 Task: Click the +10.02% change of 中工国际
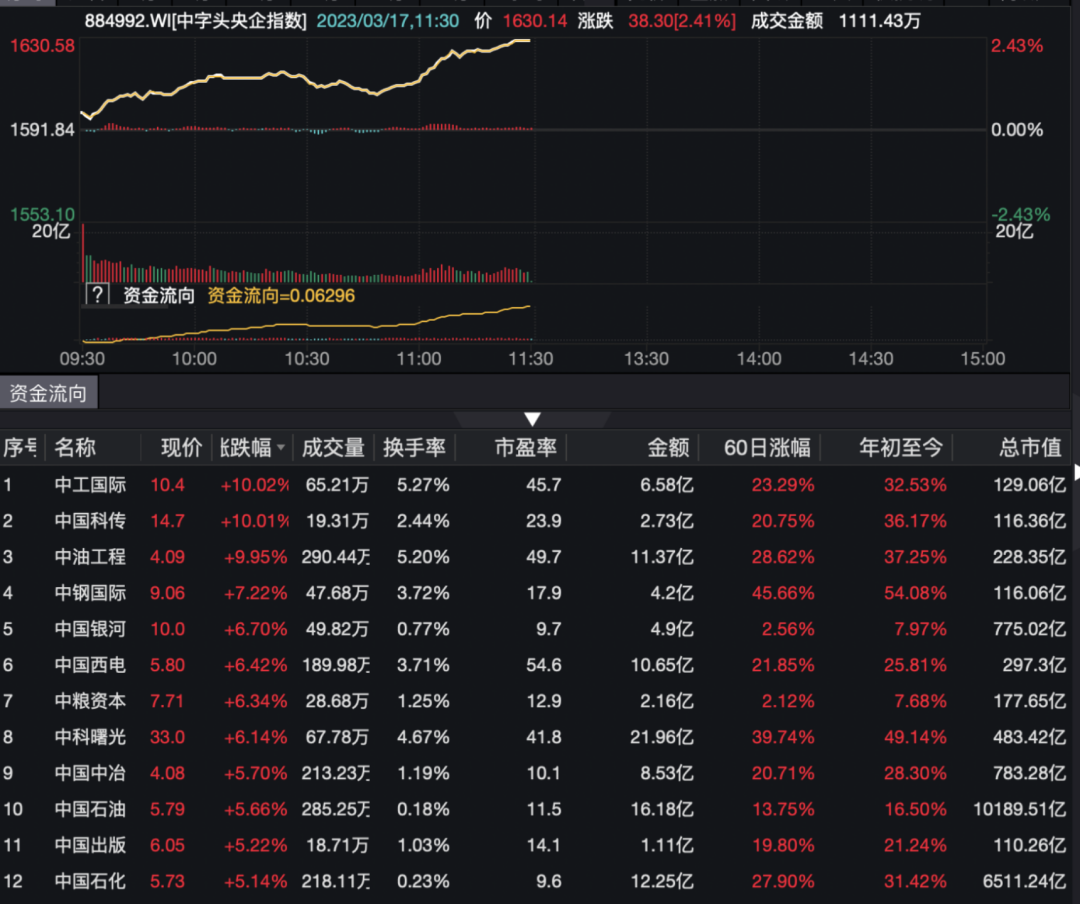coord(254,485)
